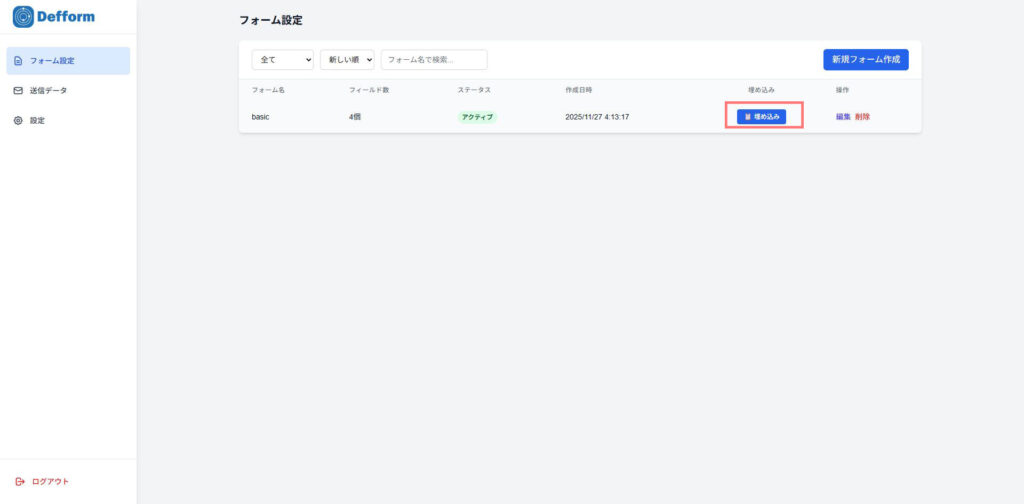Focus the フォーム名で検索 search field
The width and height of the screenshot is (1024, 504).
434,60
